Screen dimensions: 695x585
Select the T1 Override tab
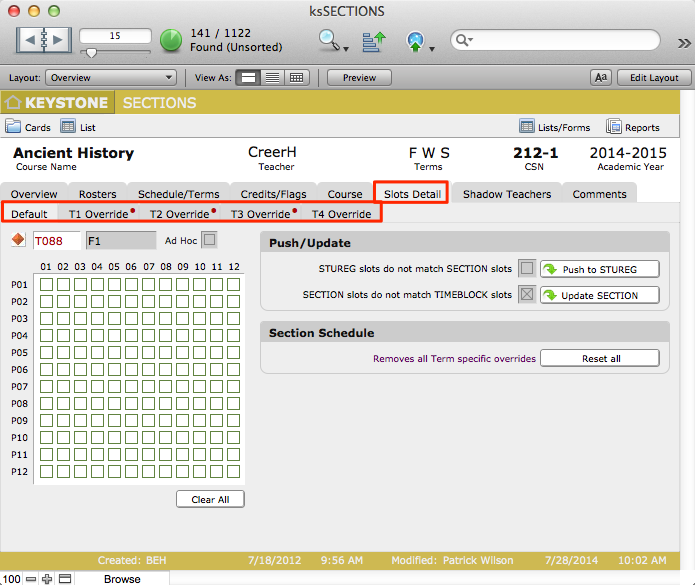tap(97, 214)
